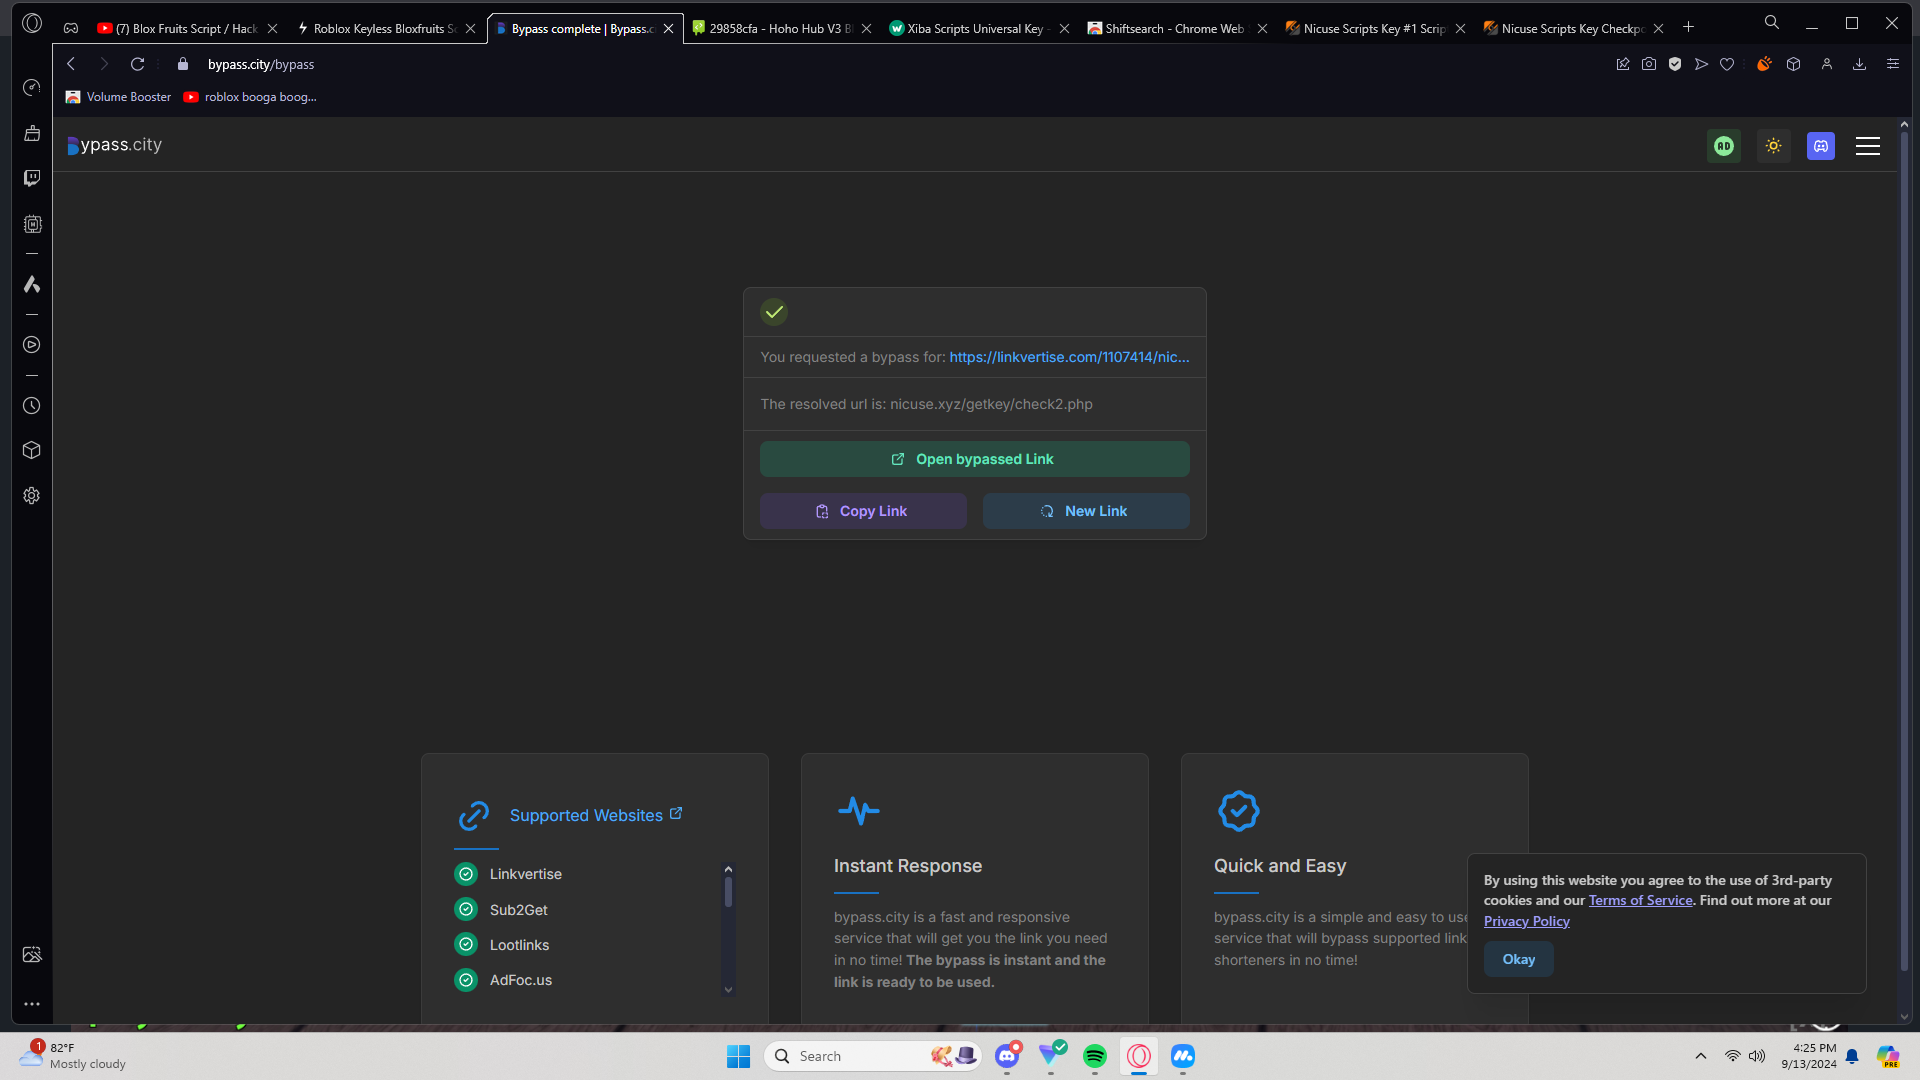Open the hamburger menu on bypass.city
Image resolution: width=1920 pixels, height=1080 pixels.
[1868, 146]
